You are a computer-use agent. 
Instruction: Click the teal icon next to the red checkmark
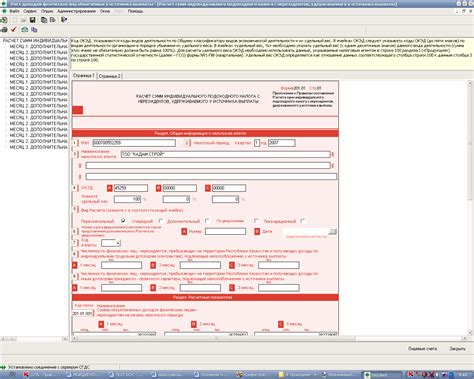pyautogui.click(x=25, y=30)
